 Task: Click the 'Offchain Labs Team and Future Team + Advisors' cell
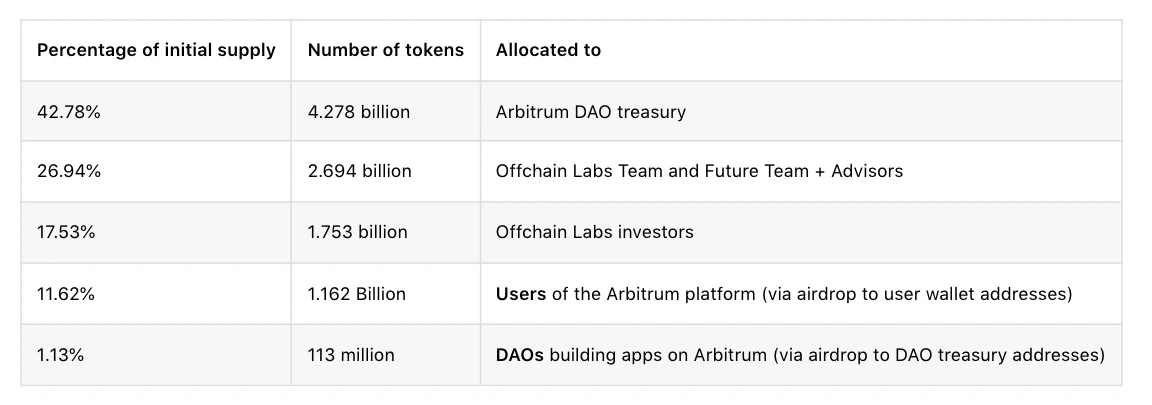[801, 171]
